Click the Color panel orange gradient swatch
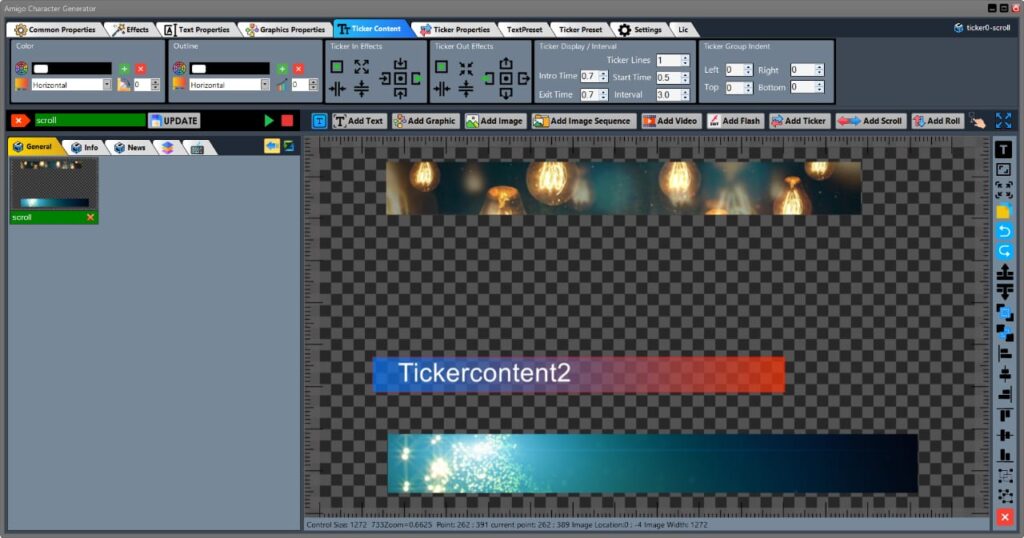The image size is (1024, 538). 22,84
